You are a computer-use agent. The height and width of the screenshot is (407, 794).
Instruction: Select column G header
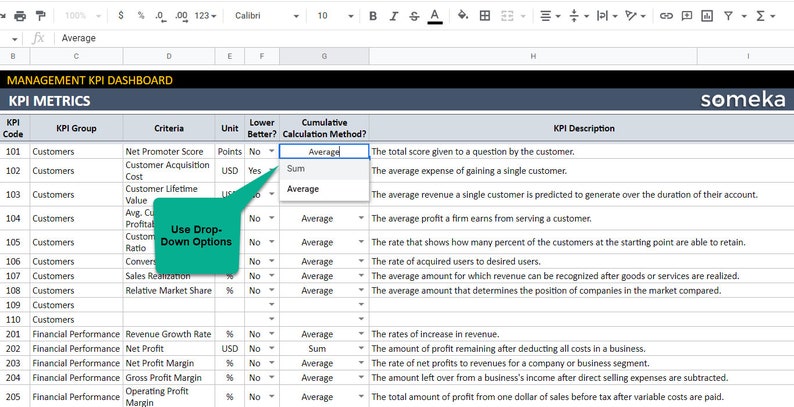click(x=324, y=56)
